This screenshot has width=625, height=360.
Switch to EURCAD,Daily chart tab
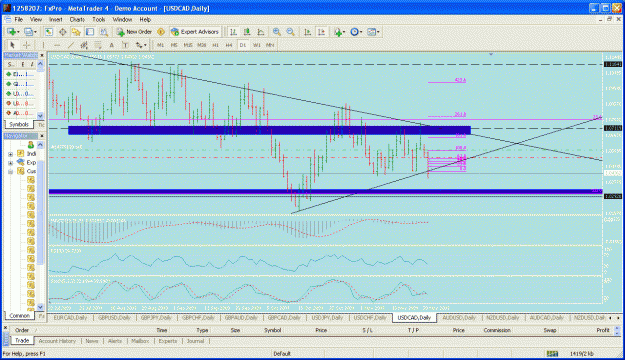(x=70, y=318)
